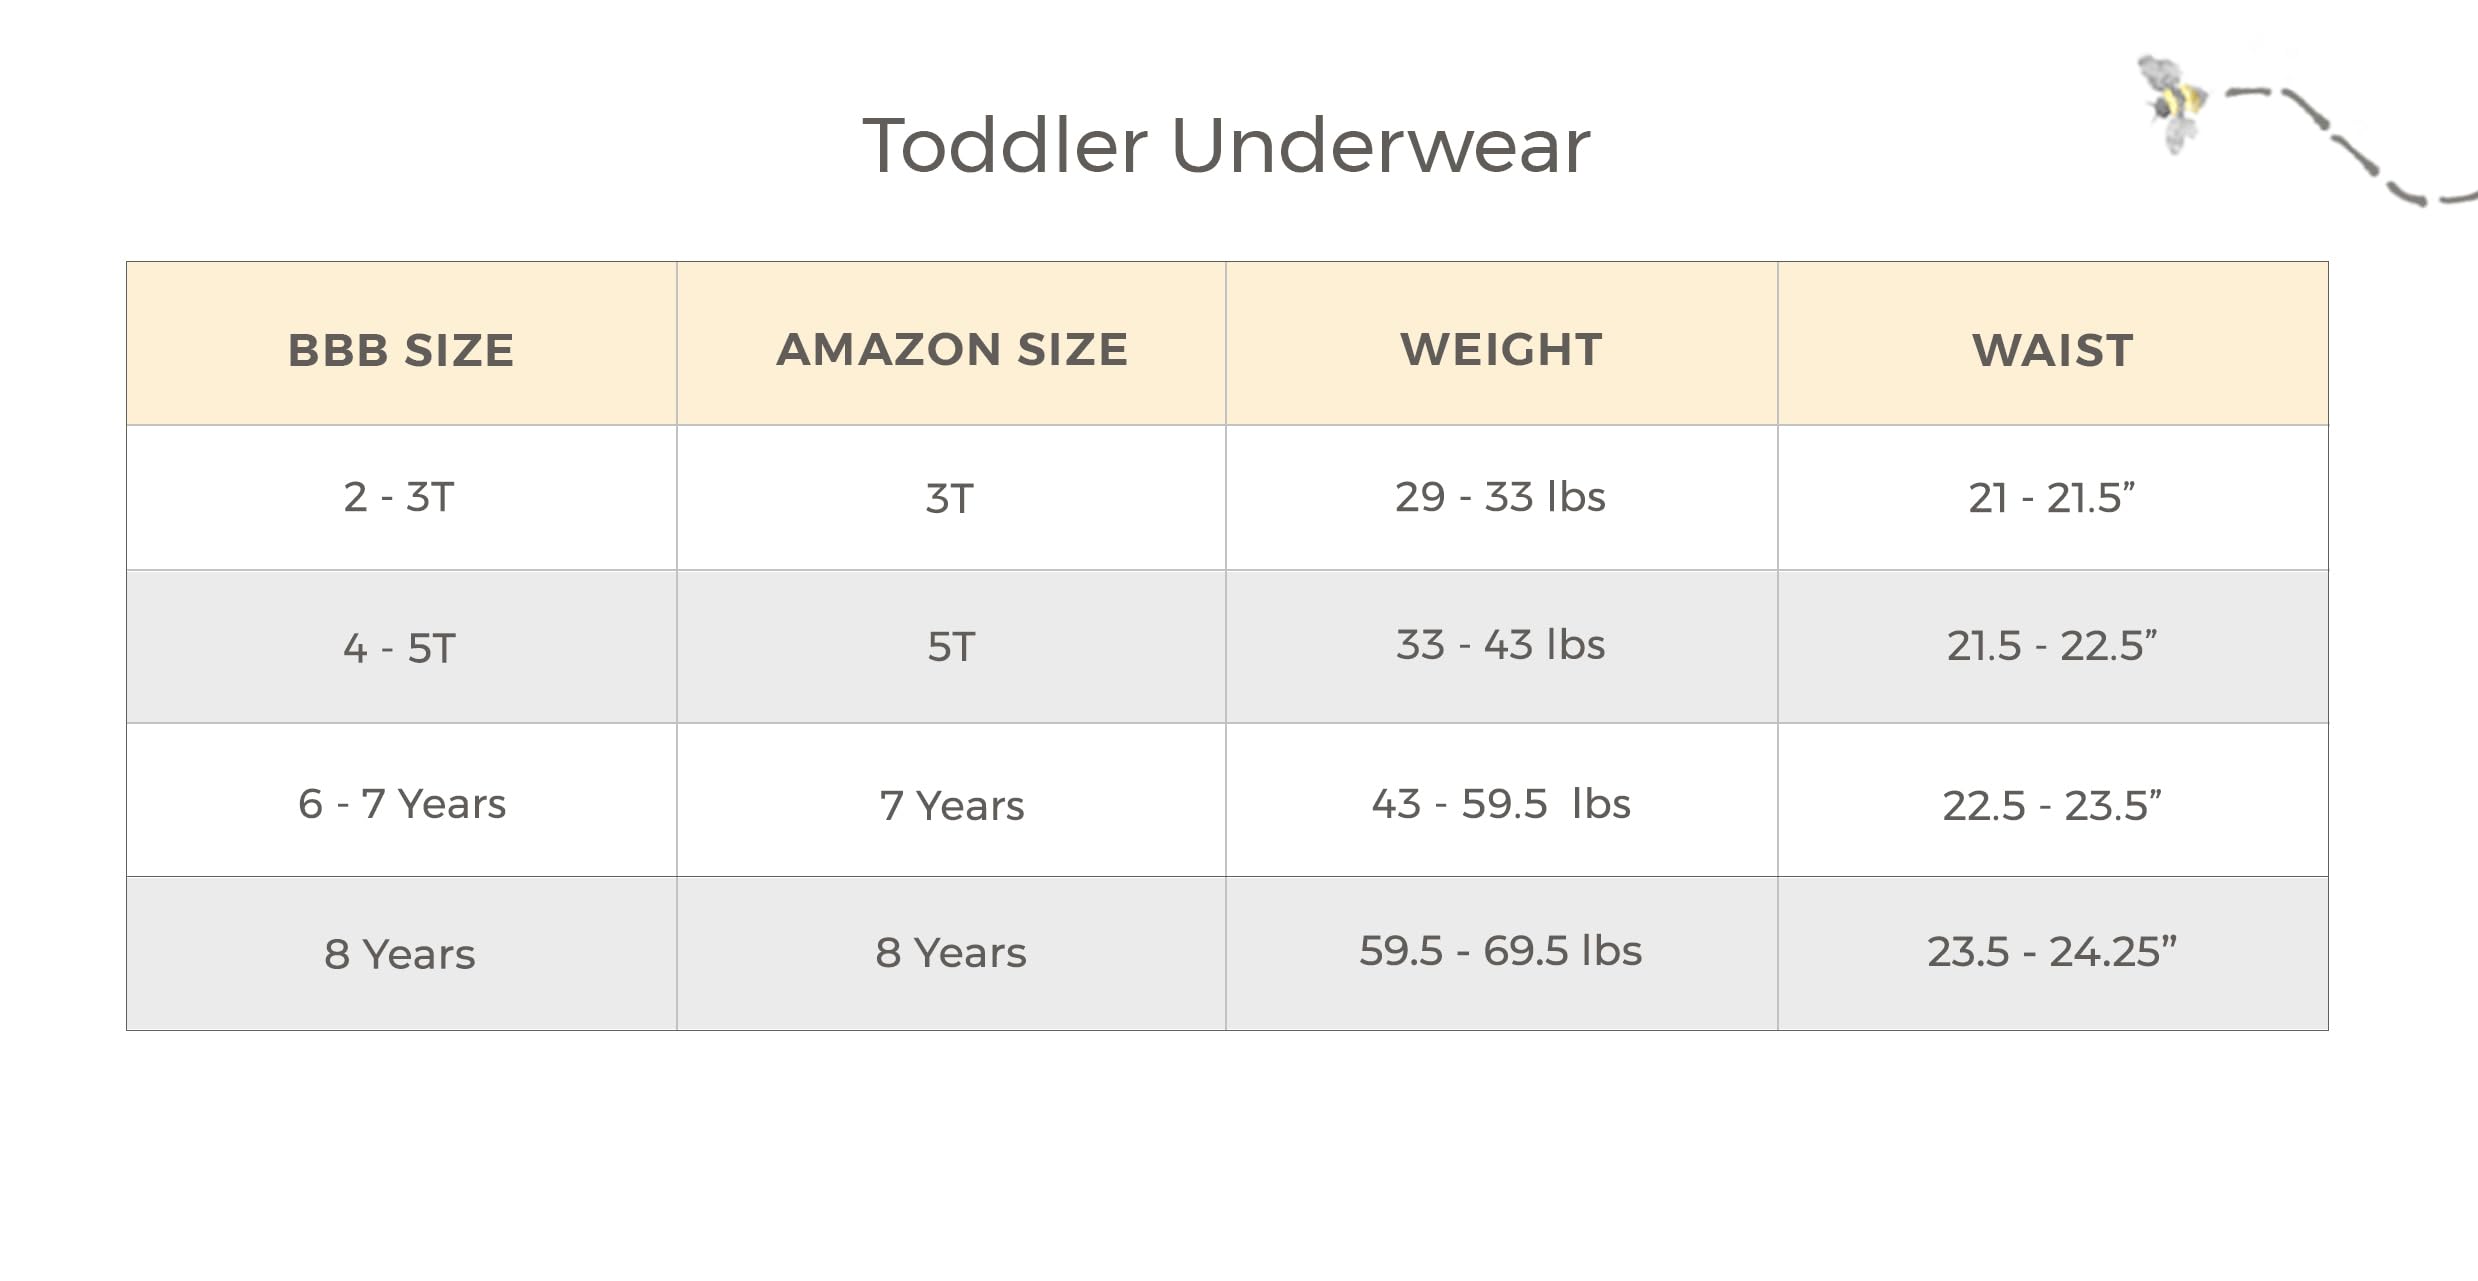
Task: Click the 4 - 5T size cell
Action: pyautogui.click(x=401, y=647)
